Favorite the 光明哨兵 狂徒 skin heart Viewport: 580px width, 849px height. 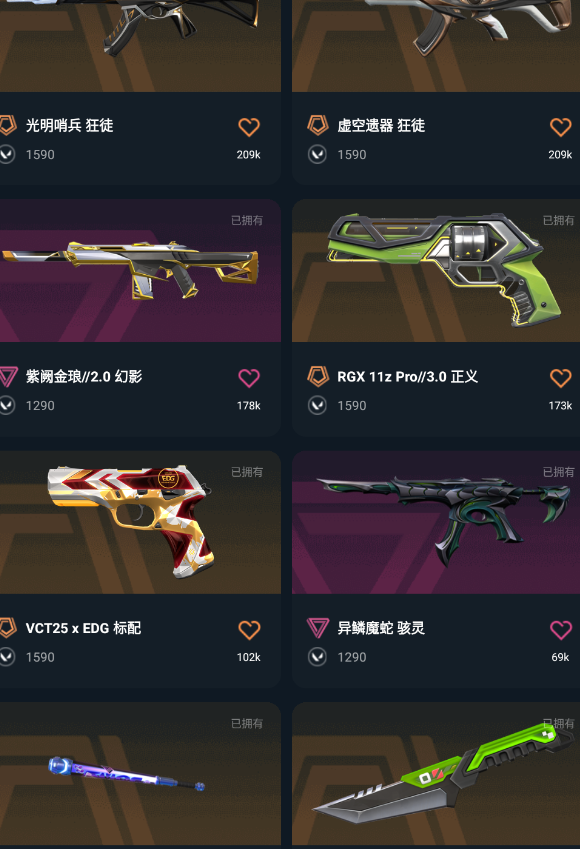coord(249,127)
